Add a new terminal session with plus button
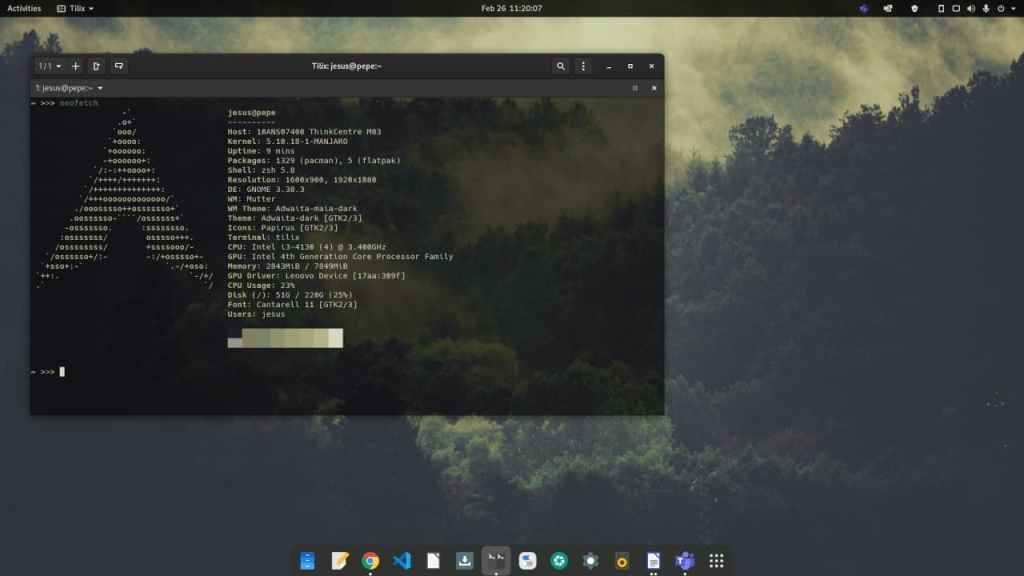Image resolution: width=1024 pixels, height=576 pixels. point(75,66)
